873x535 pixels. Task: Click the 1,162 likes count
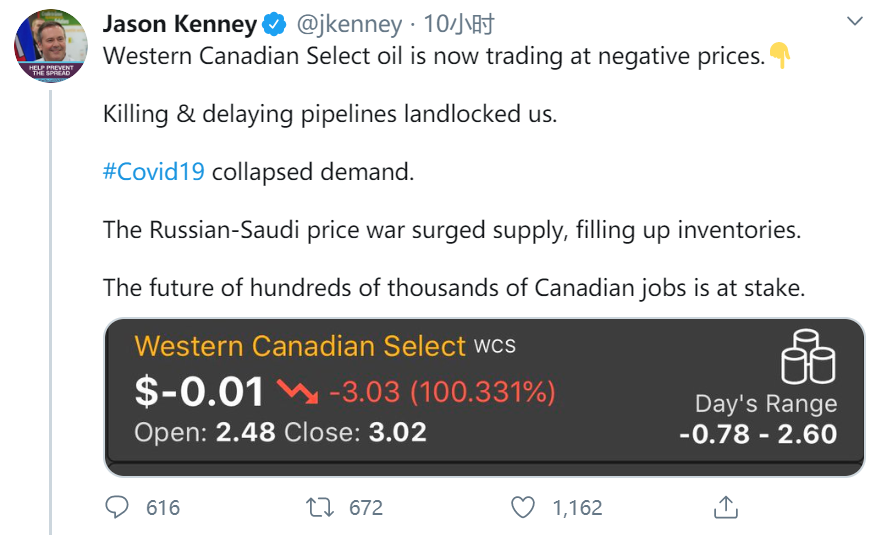pyautogui.click(x=577, y=508)
